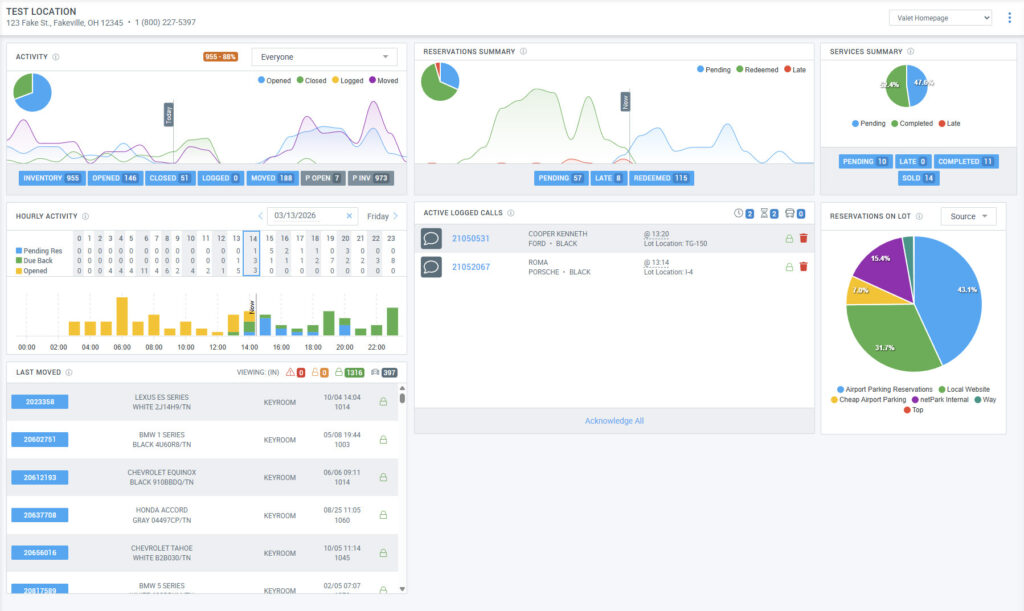Screen dimensions: 1024x611
Task: Click chat icon for call 21052067
Action: (x=431, y=267)
